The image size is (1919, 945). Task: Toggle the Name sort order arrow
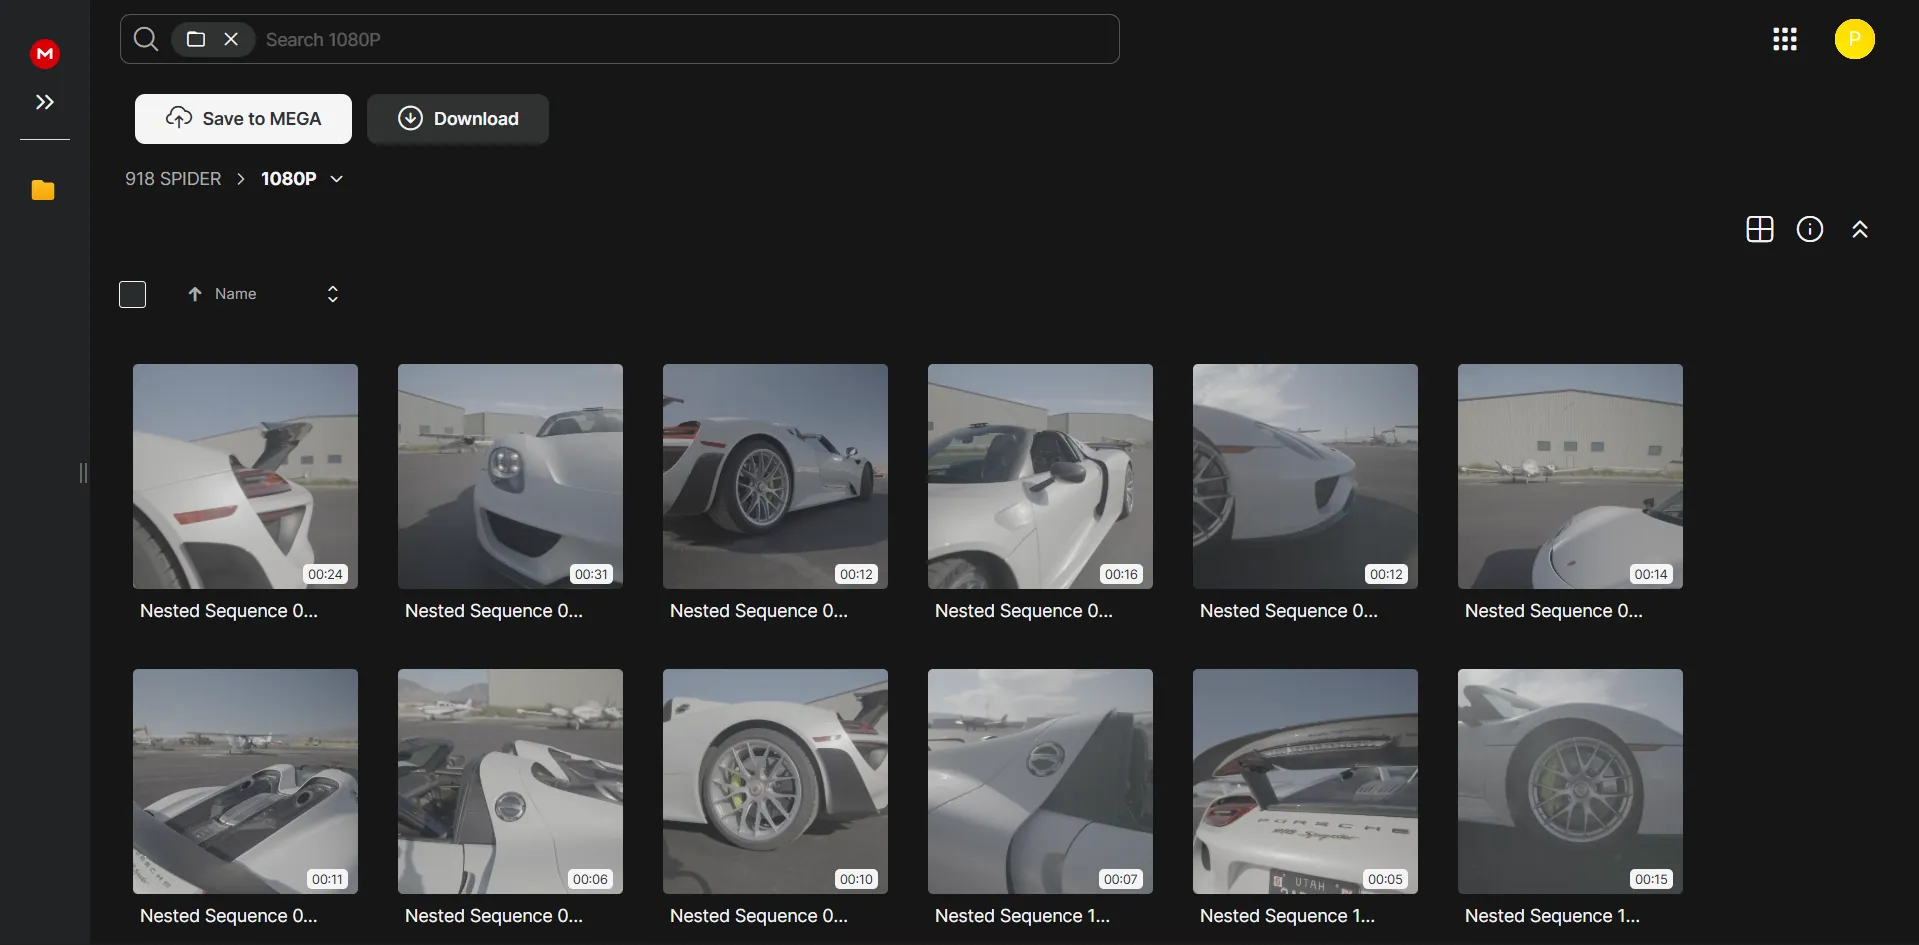pos(194,293)
